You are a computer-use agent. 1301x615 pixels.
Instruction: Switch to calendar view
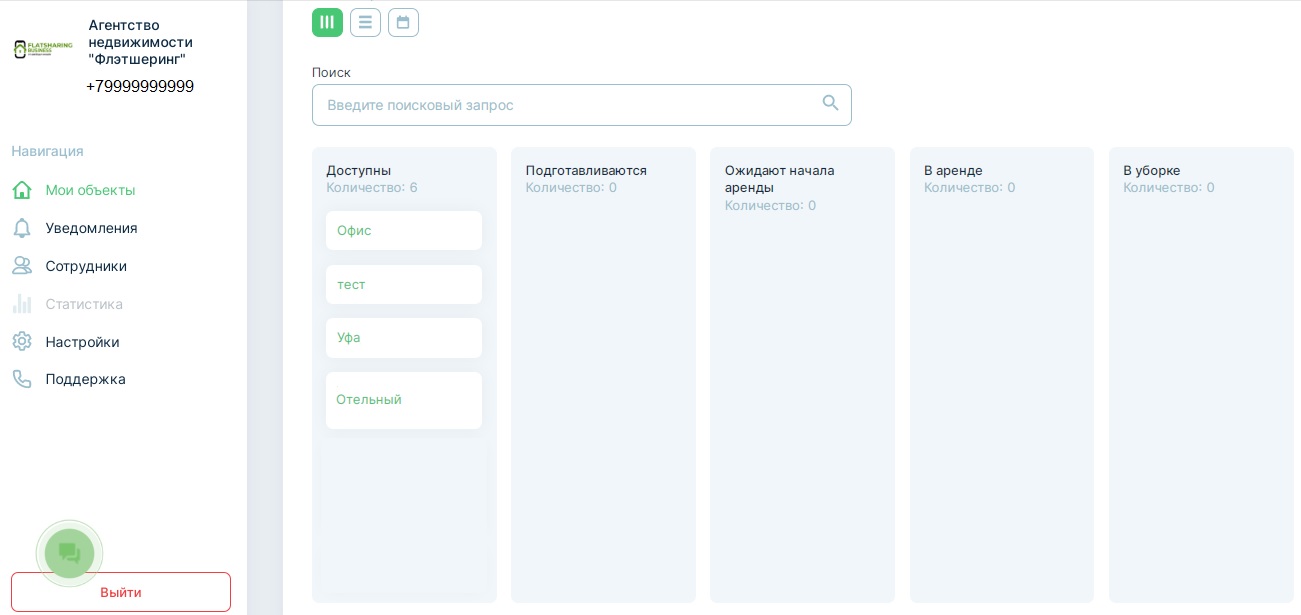tap(403, 22)
